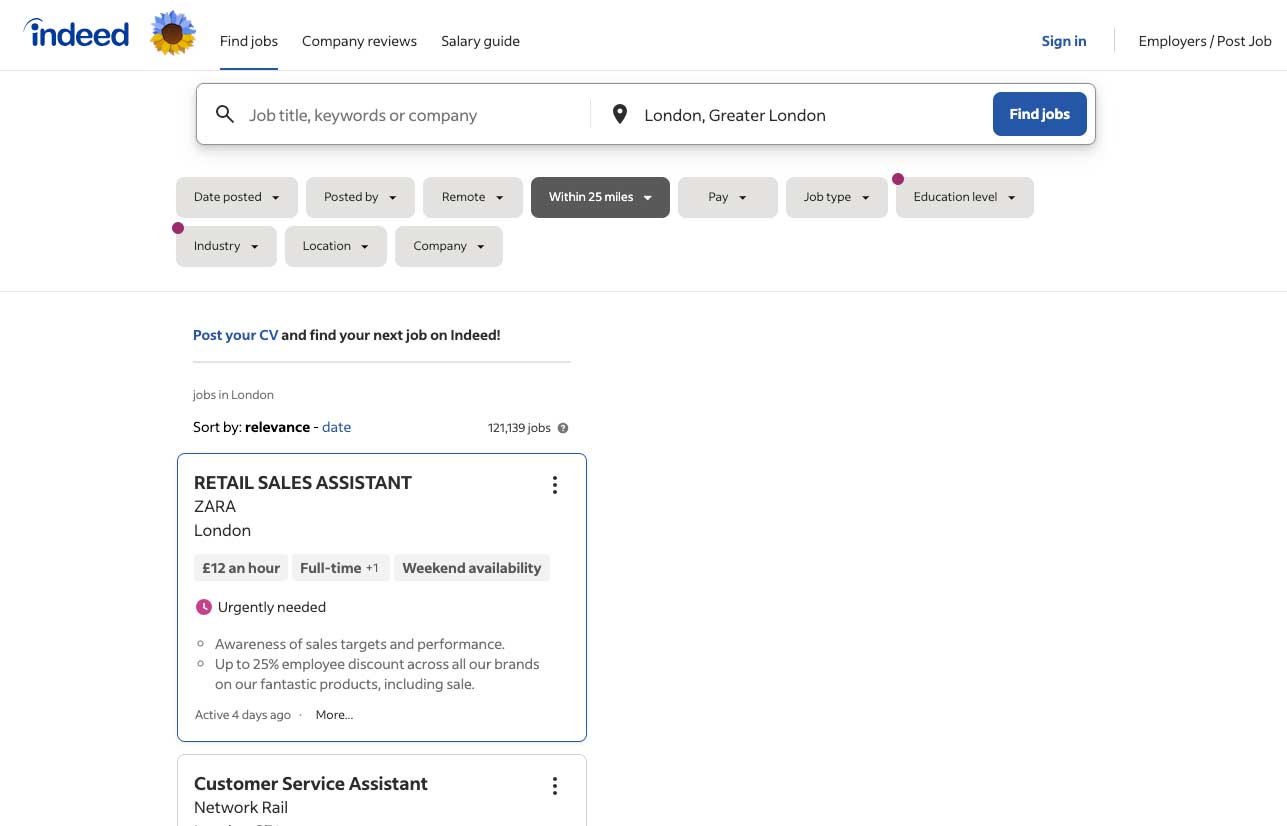Open the RETAIL SALES ASSISTANT job title
Screen dimensions: 1287x826
(303, 482)
